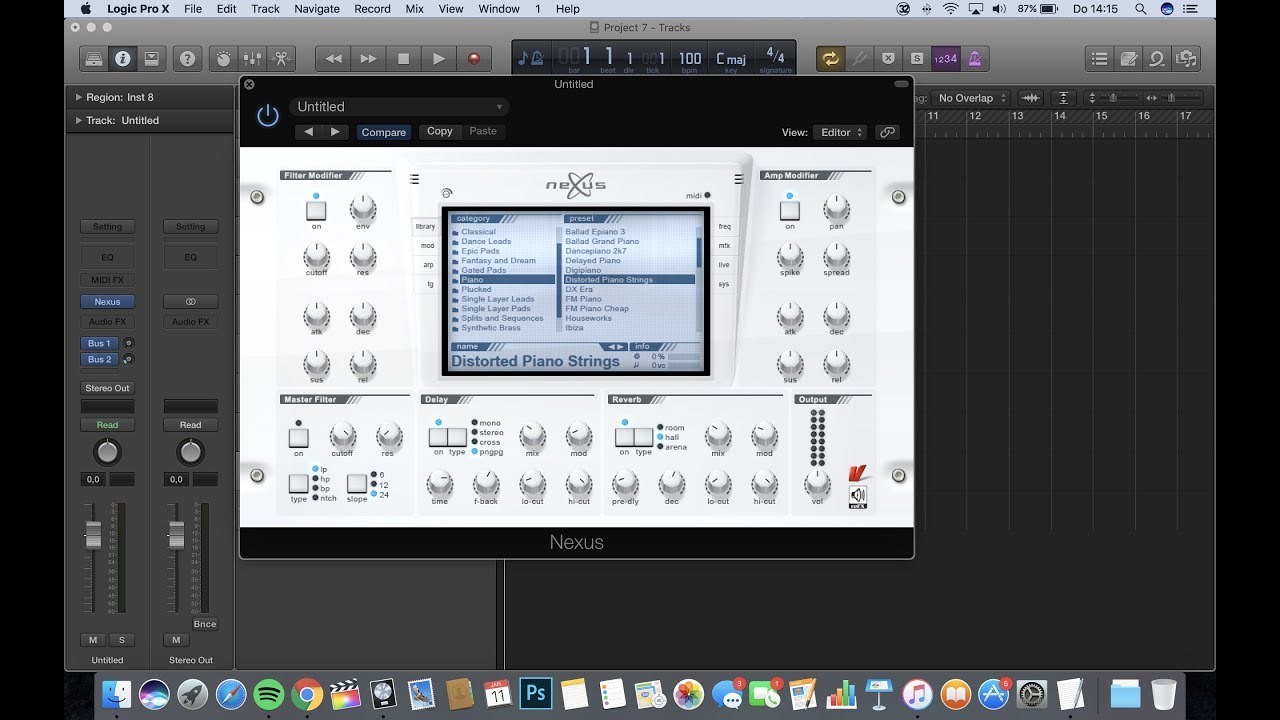Open the Track menu
Screen dimensions: 1280x720
click(x=265, y=9)
